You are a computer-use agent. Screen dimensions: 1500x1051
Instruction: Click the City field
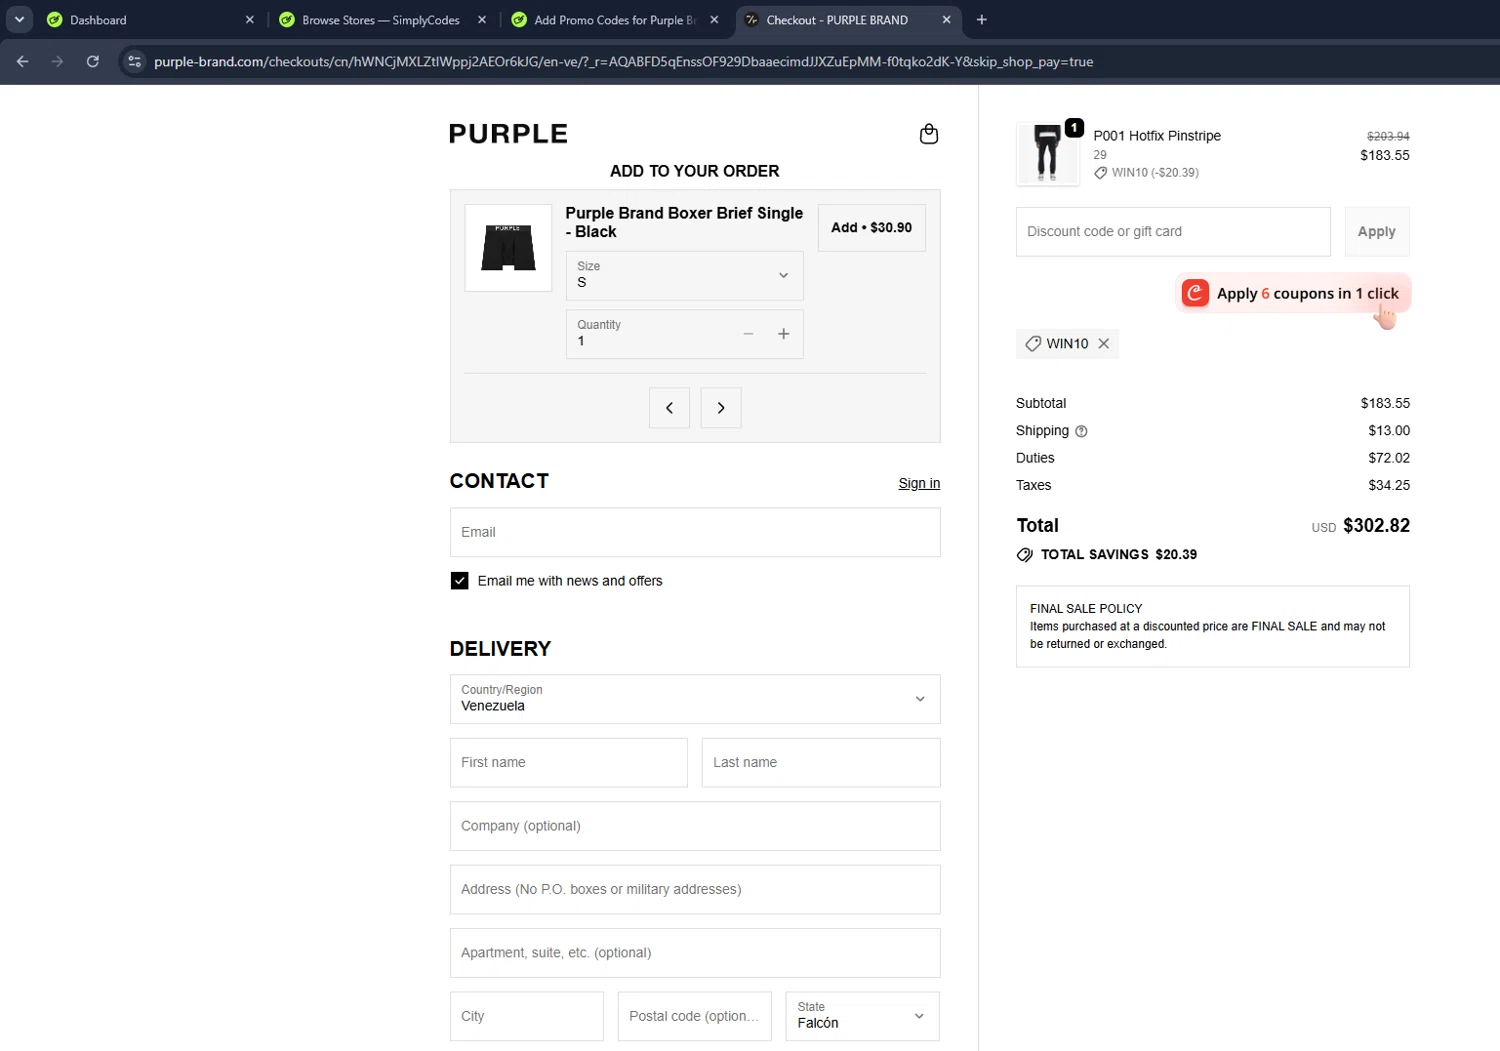coord(526,1016)
